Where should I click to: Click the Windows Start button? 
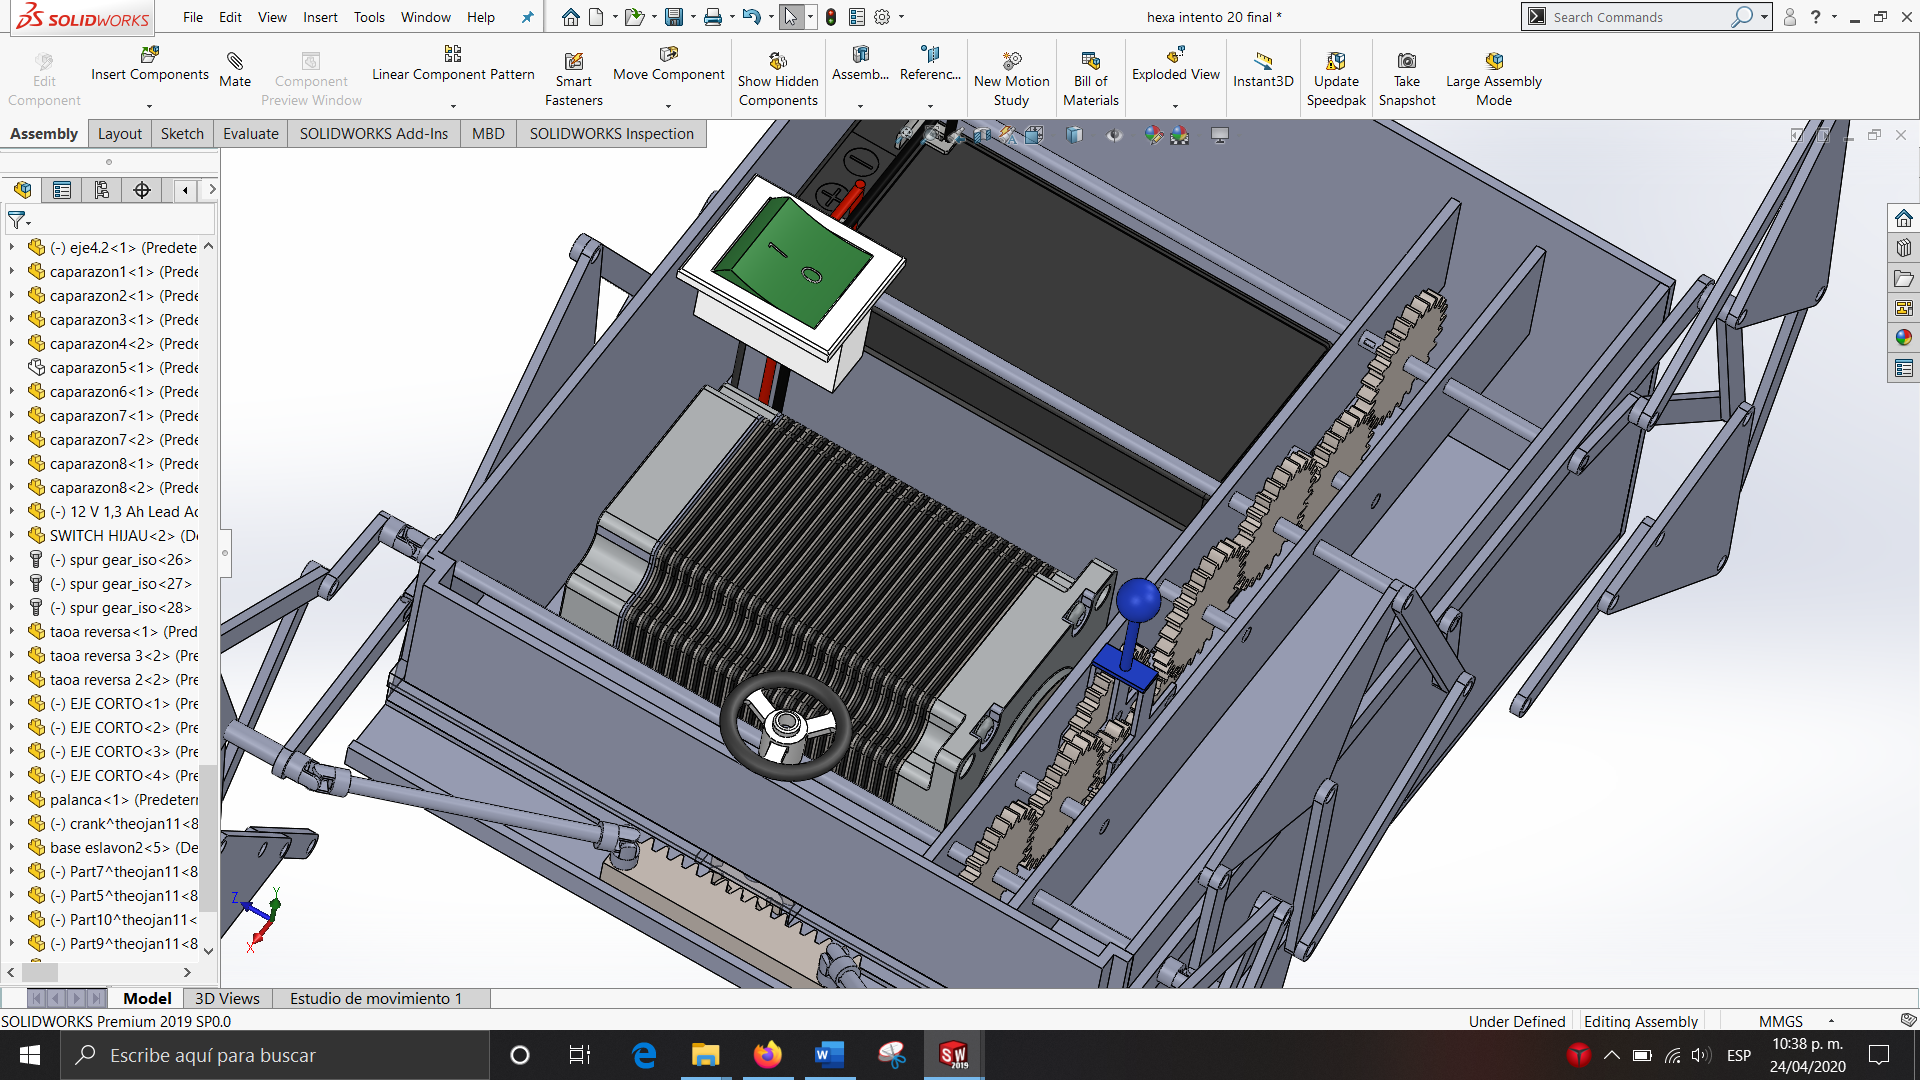tap(30, 1055)
